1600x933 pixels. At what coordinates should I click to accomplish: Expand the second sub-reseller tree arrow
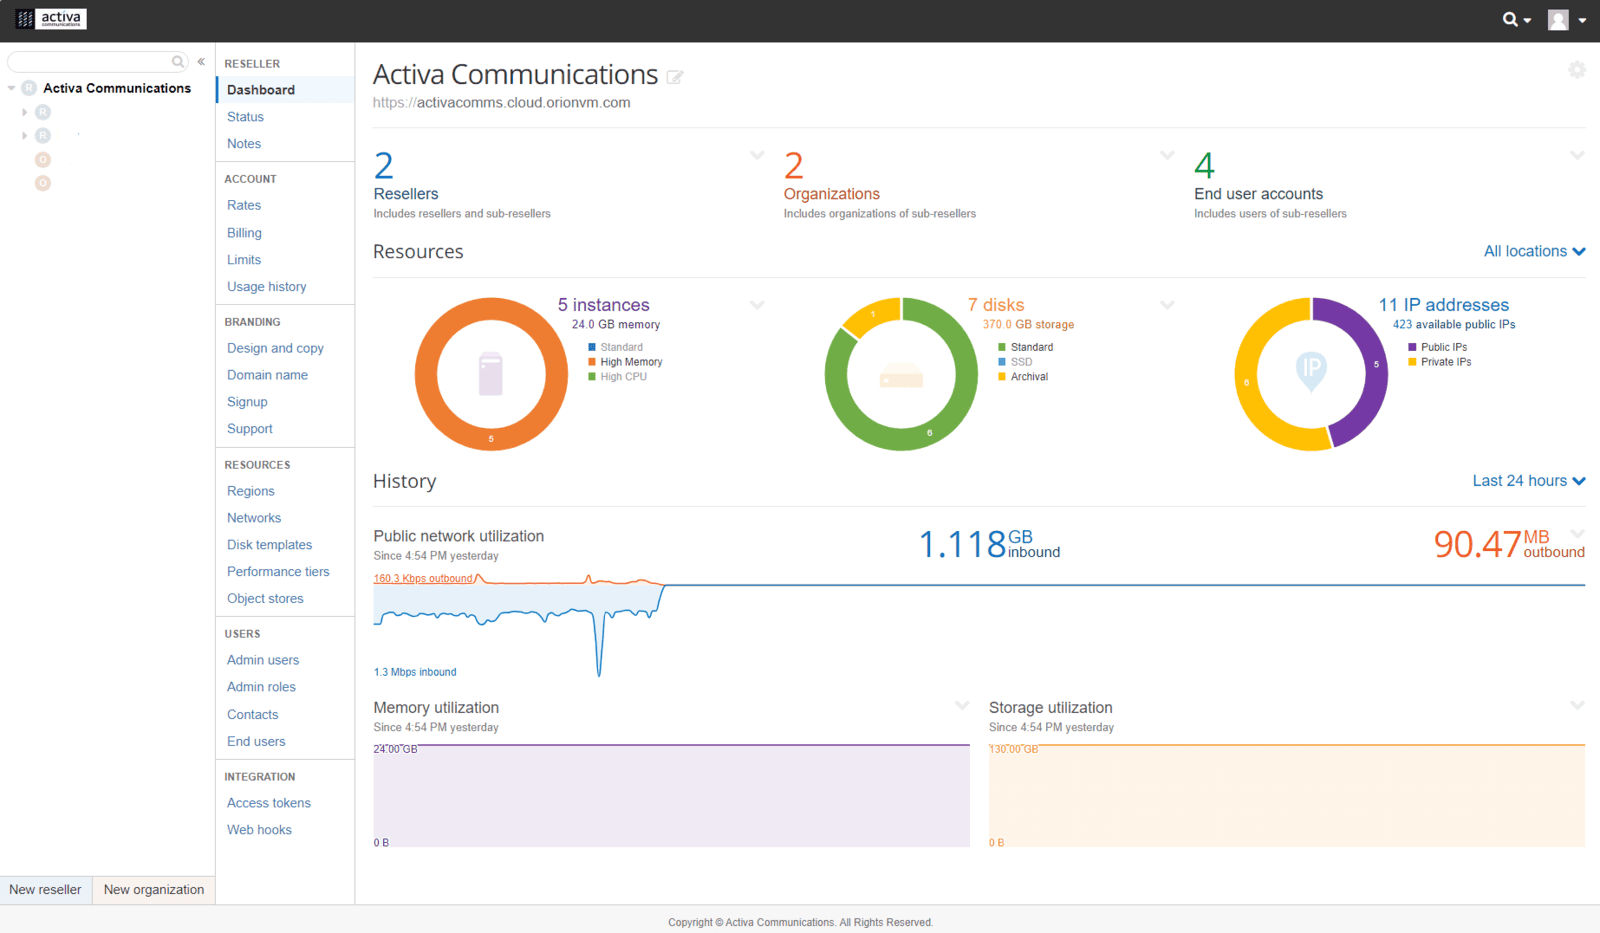pos(24,135)
